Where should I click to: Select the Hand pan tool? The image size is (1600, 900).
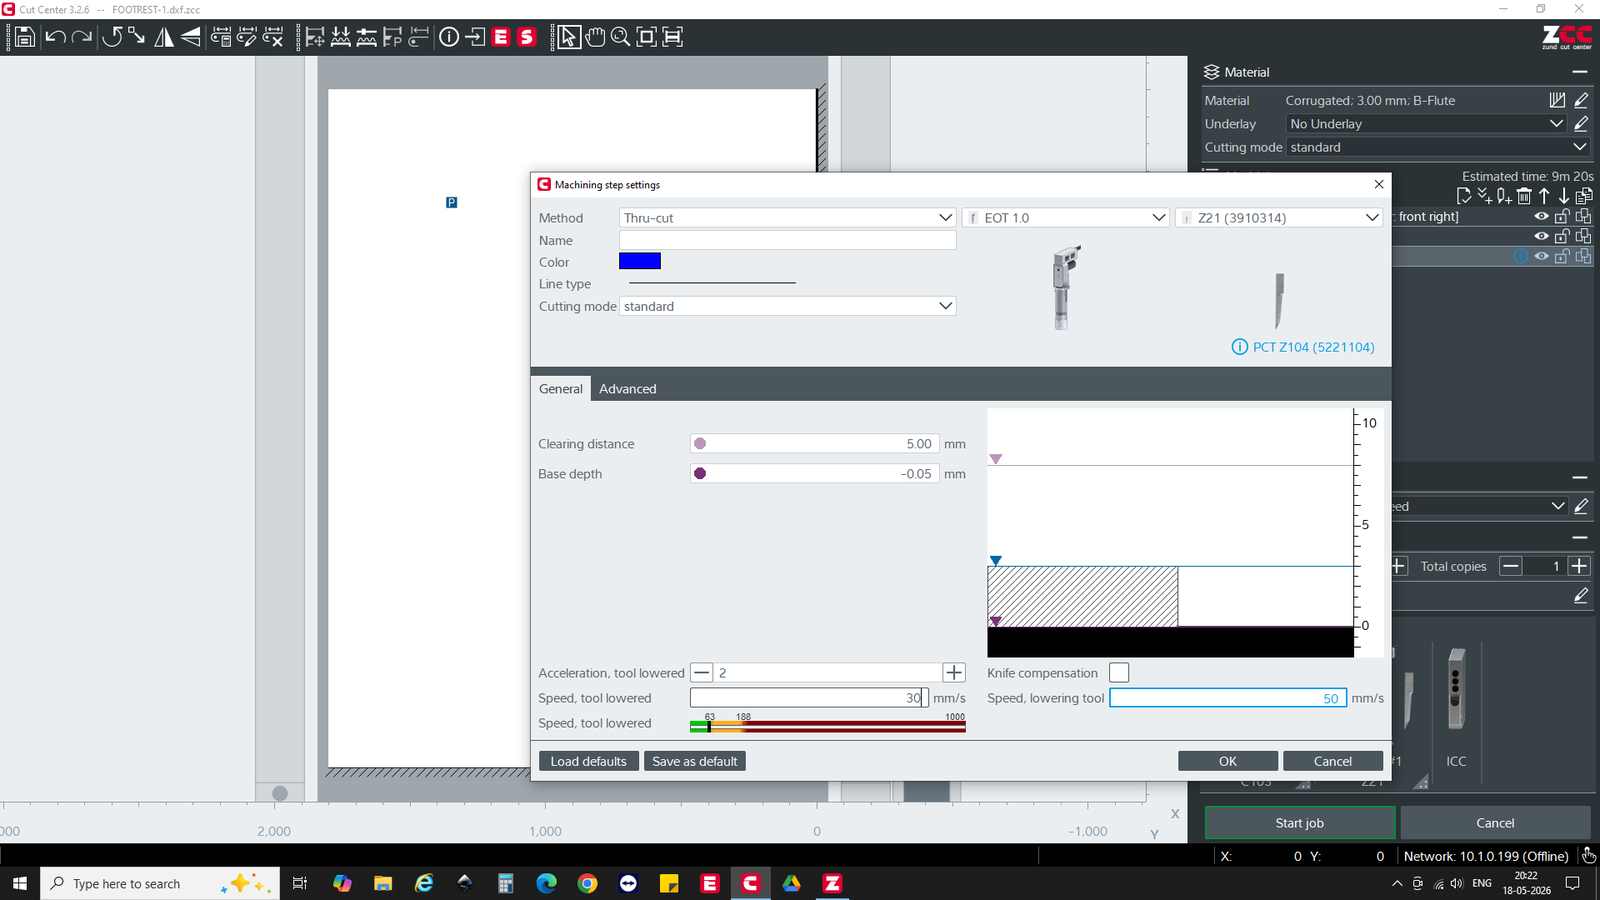(595, 37)
